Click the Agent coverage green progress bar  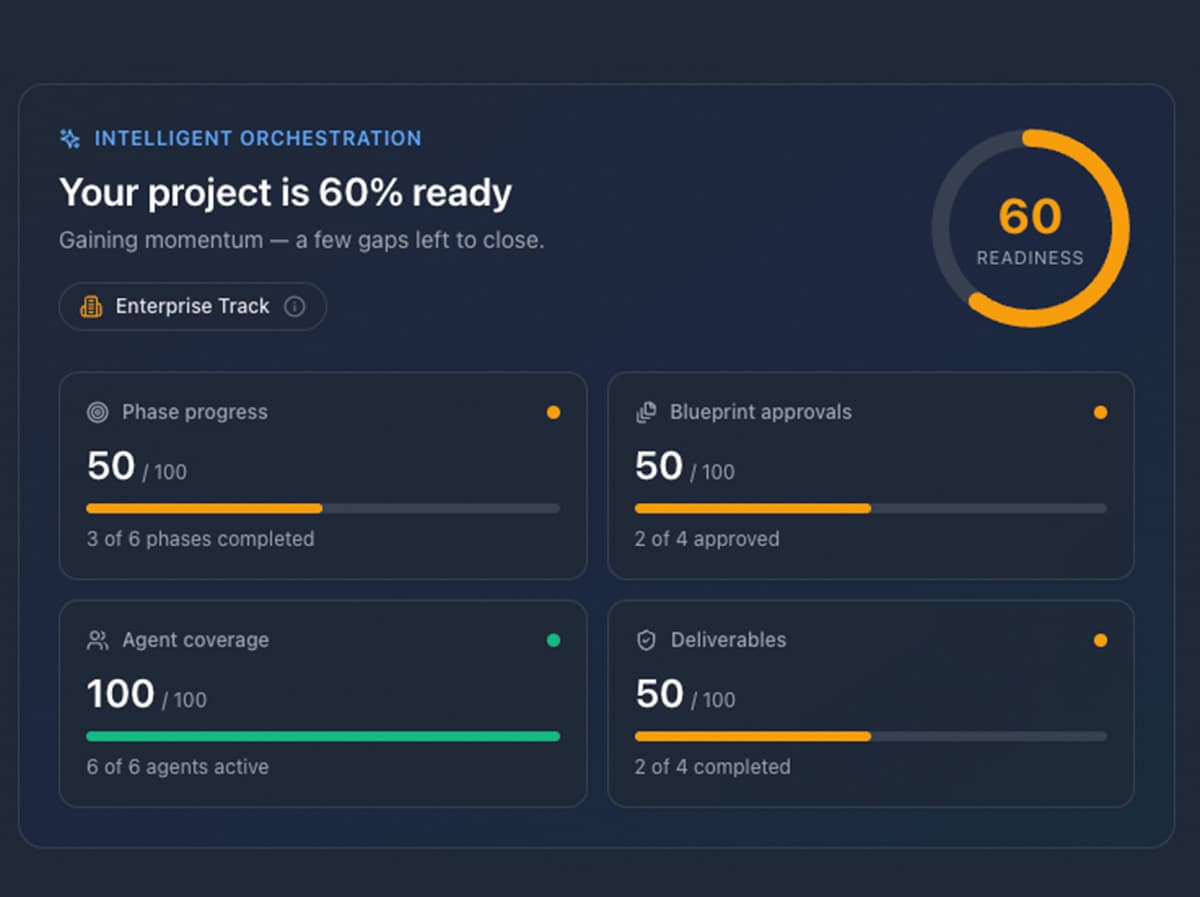click(x=323, y=737)
